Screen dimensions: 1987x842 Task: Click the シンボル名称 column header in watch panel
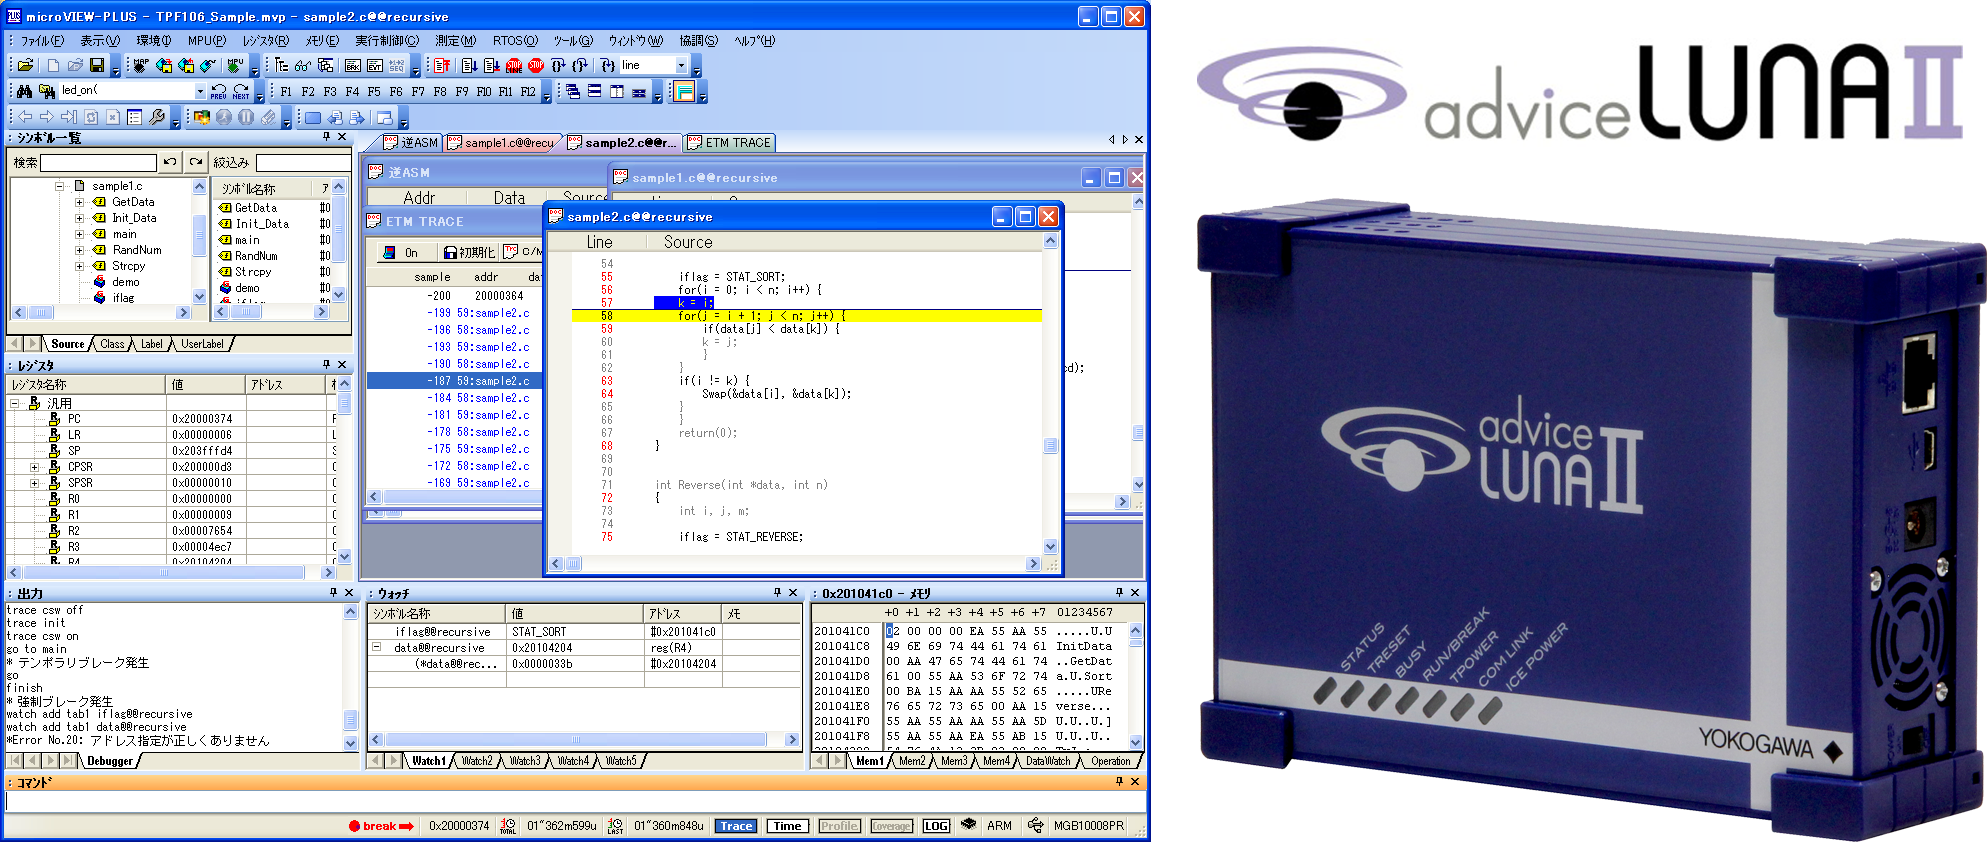[437, 614]
